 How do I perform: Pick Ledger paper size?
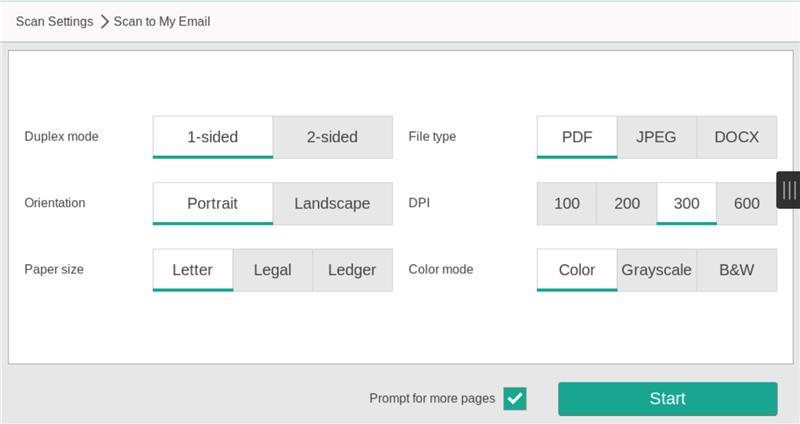(x=352, y=269)
